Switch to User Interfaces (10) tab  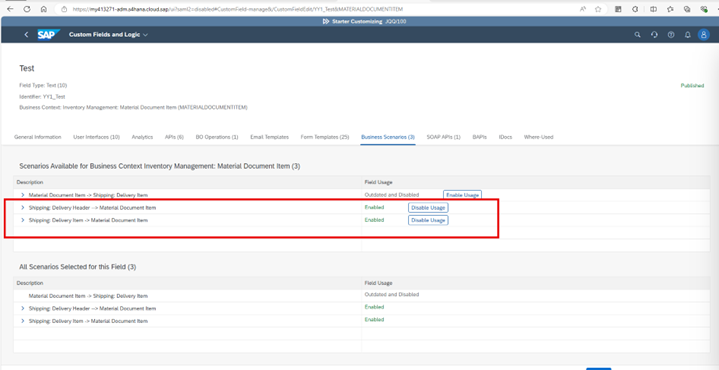point(96,137)
